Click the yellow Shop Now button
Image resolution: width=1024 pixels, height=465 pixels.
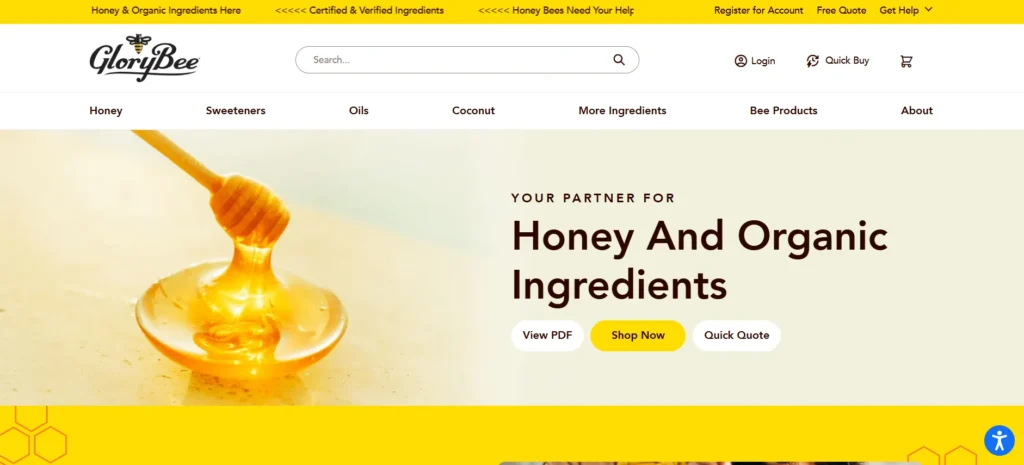coord(638,336)
